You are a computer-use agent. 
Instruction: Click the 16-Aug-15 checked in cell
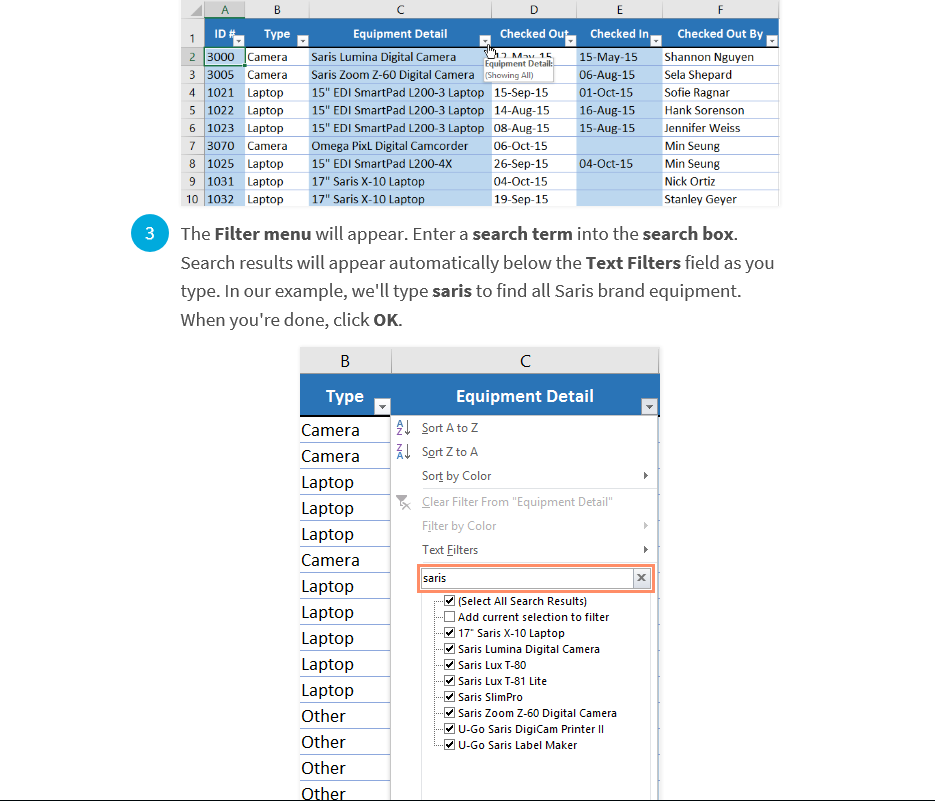tap(620, 110)
